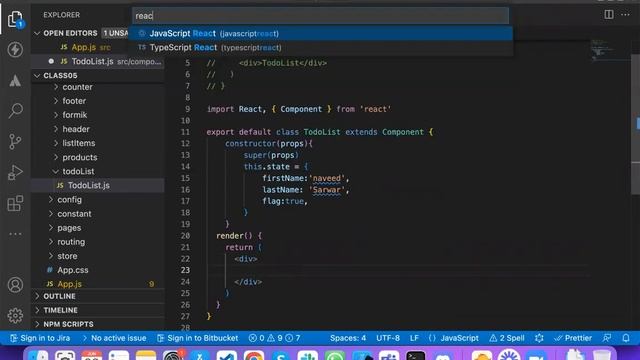Click the status bar gear icon beside Spell
The height and width of the screenshot is (360, 640).
point(539,338)
